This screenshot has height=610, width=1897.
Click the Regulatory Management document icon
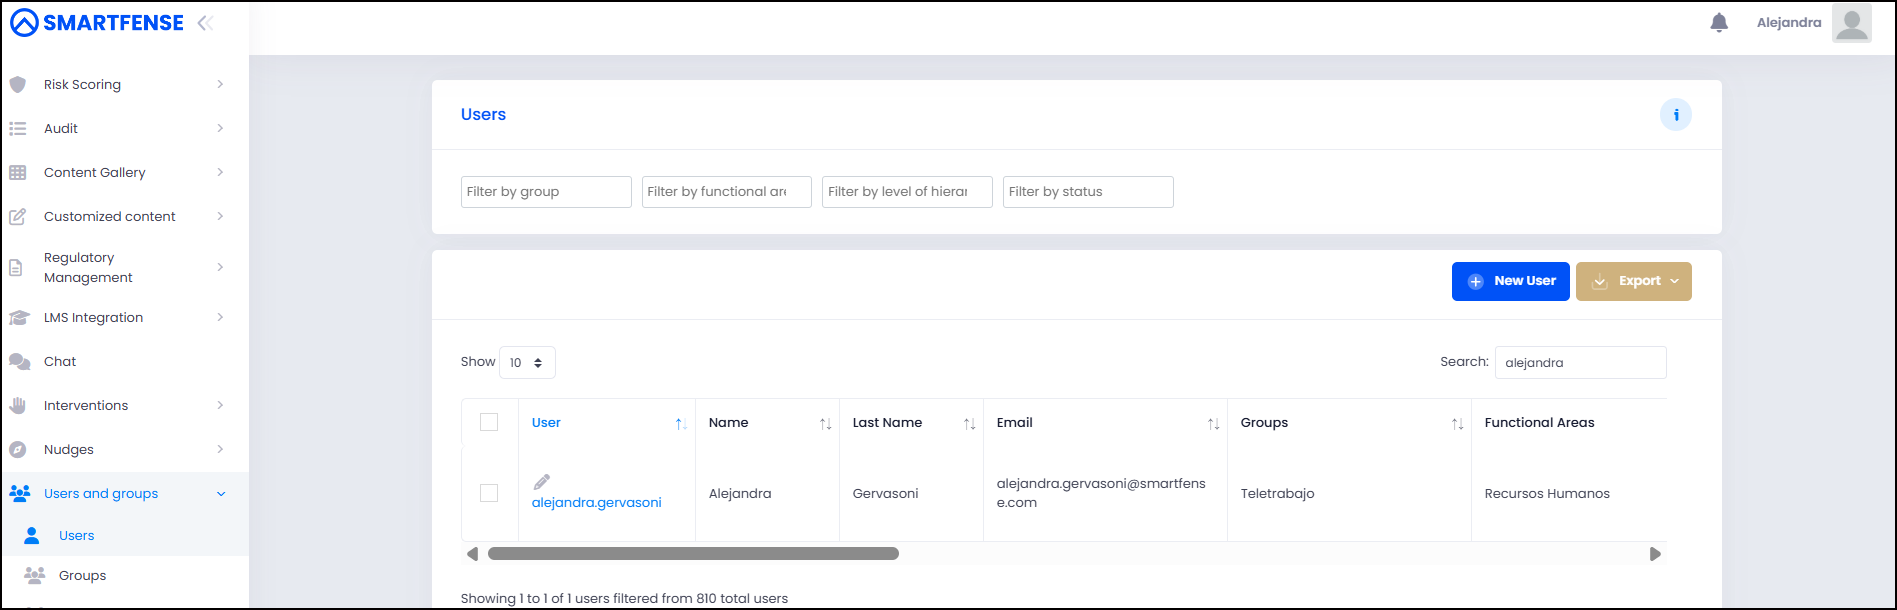[x=16, y=268]
